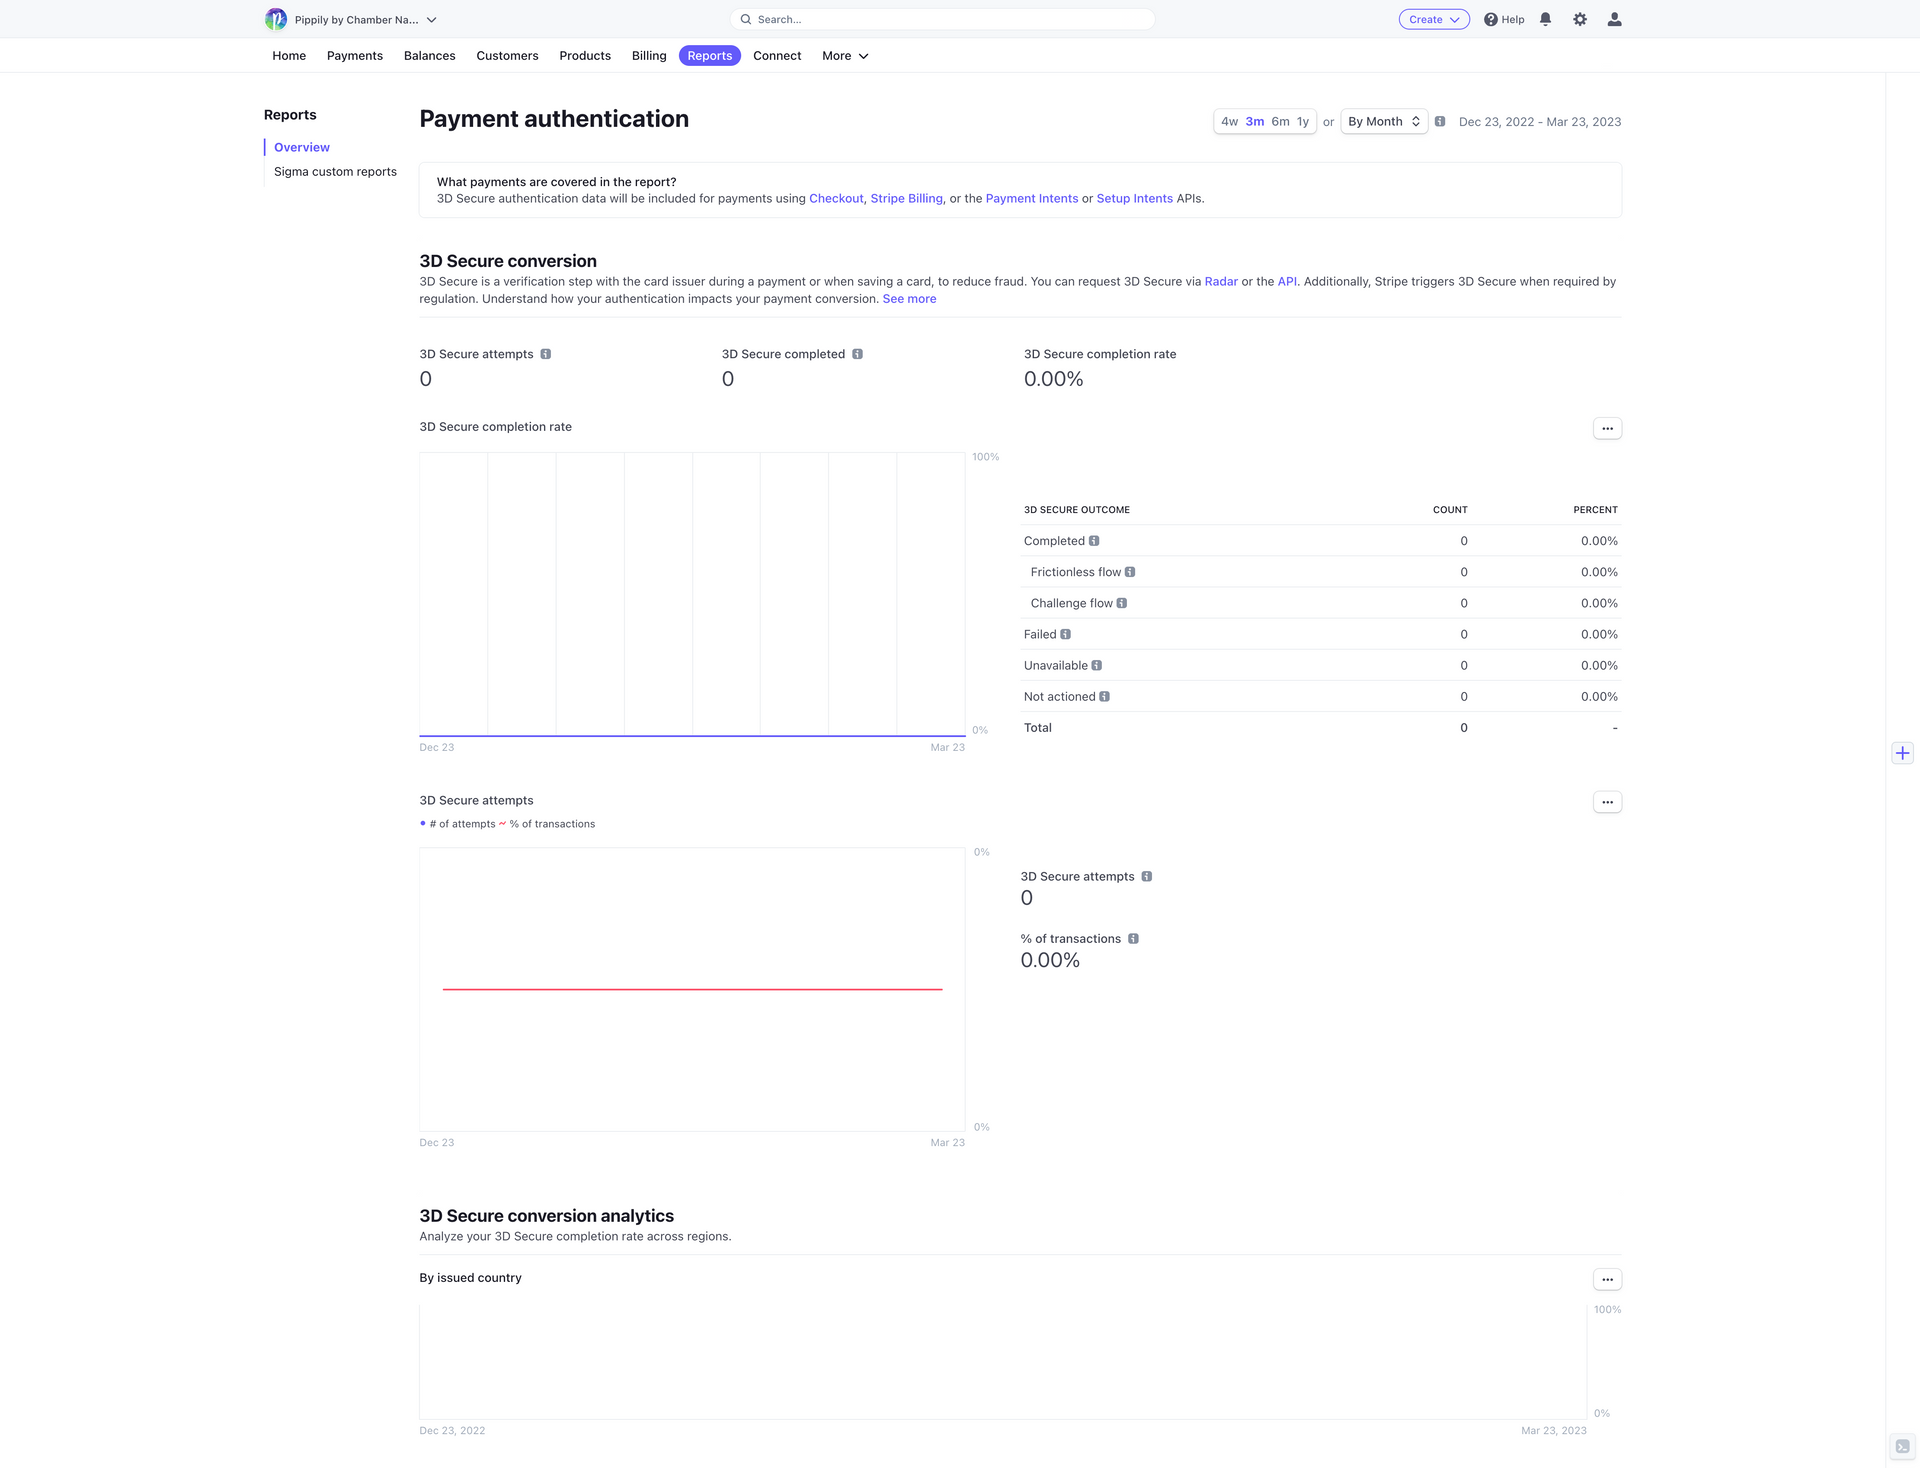Show info for top 3D Secure attempts metric
Image resolution: width=1920 pixels, height=1468 pixels.
pos(546,354)
